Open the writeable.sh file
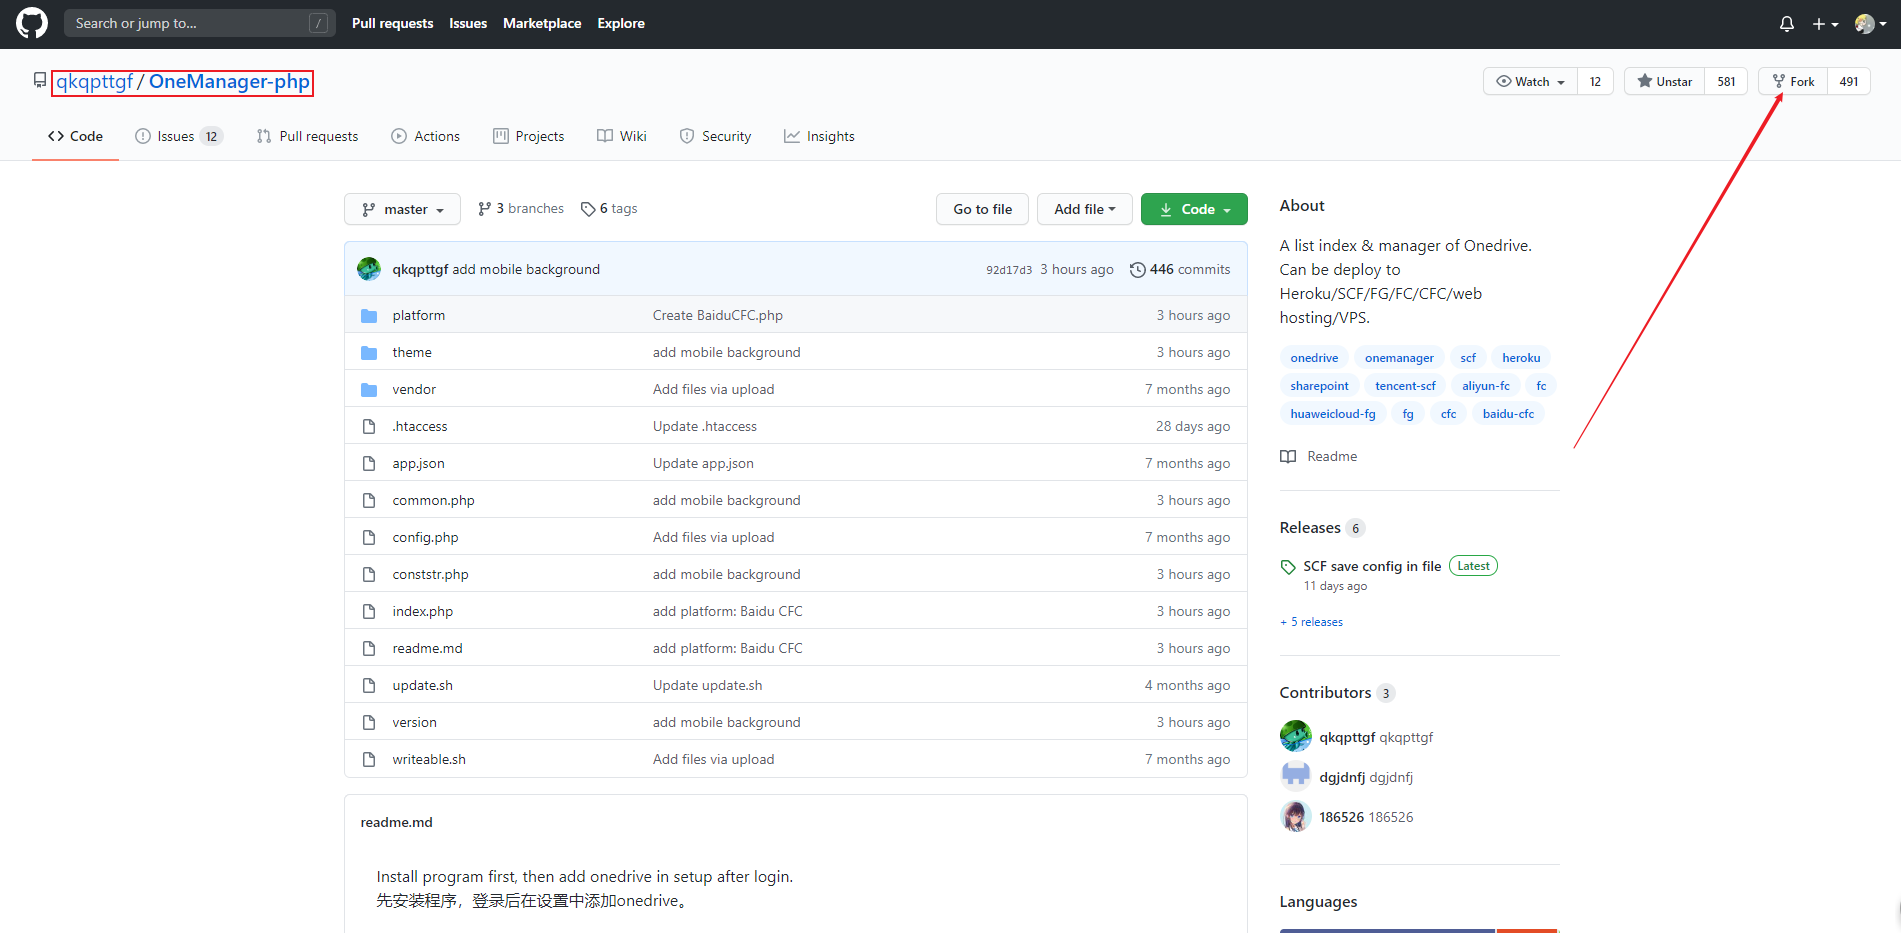 (x=429, y=759)
